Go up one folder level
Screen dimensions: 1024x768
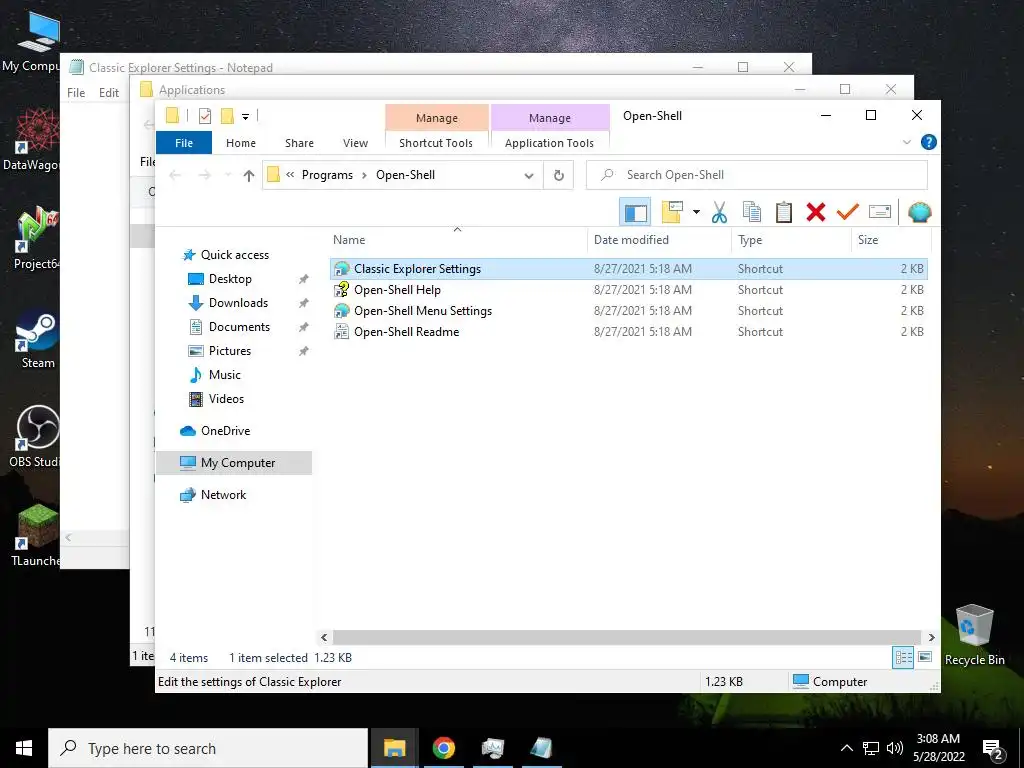click(x=248, y=175)
